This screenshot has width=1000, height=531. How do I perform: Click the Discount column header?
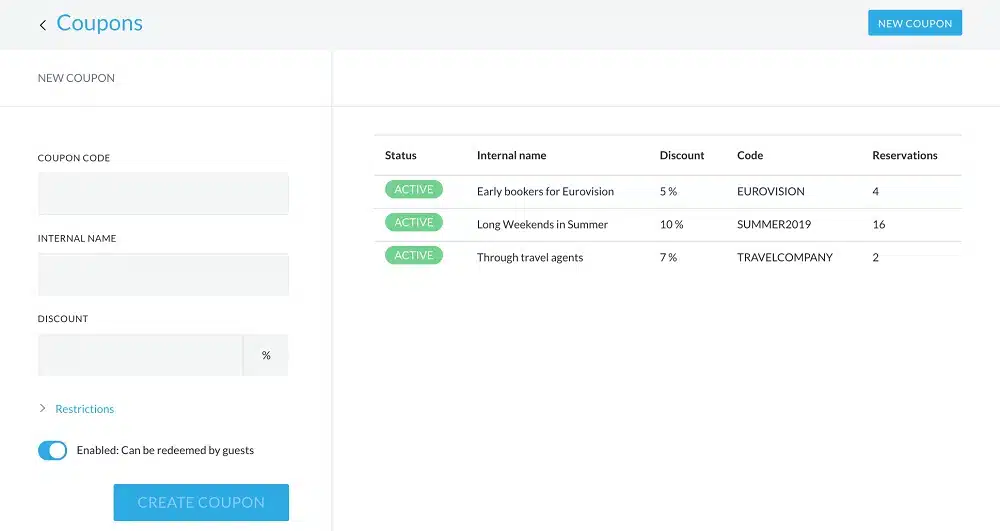682,155
